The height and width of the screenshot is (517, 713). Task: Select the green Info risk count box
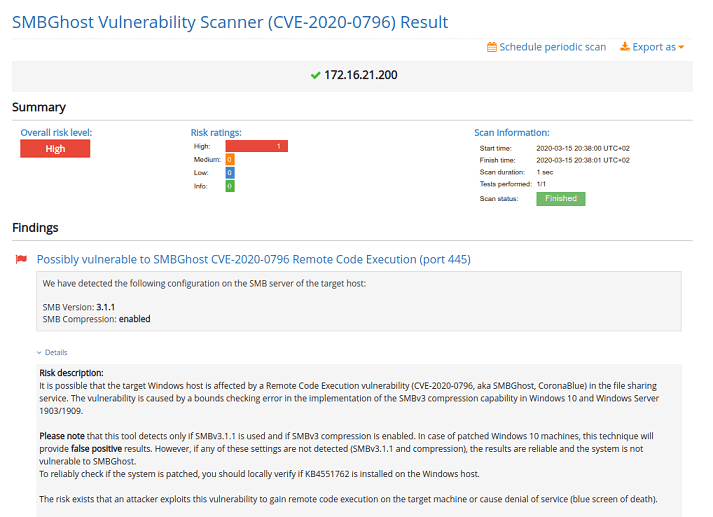tap(230, 186)
